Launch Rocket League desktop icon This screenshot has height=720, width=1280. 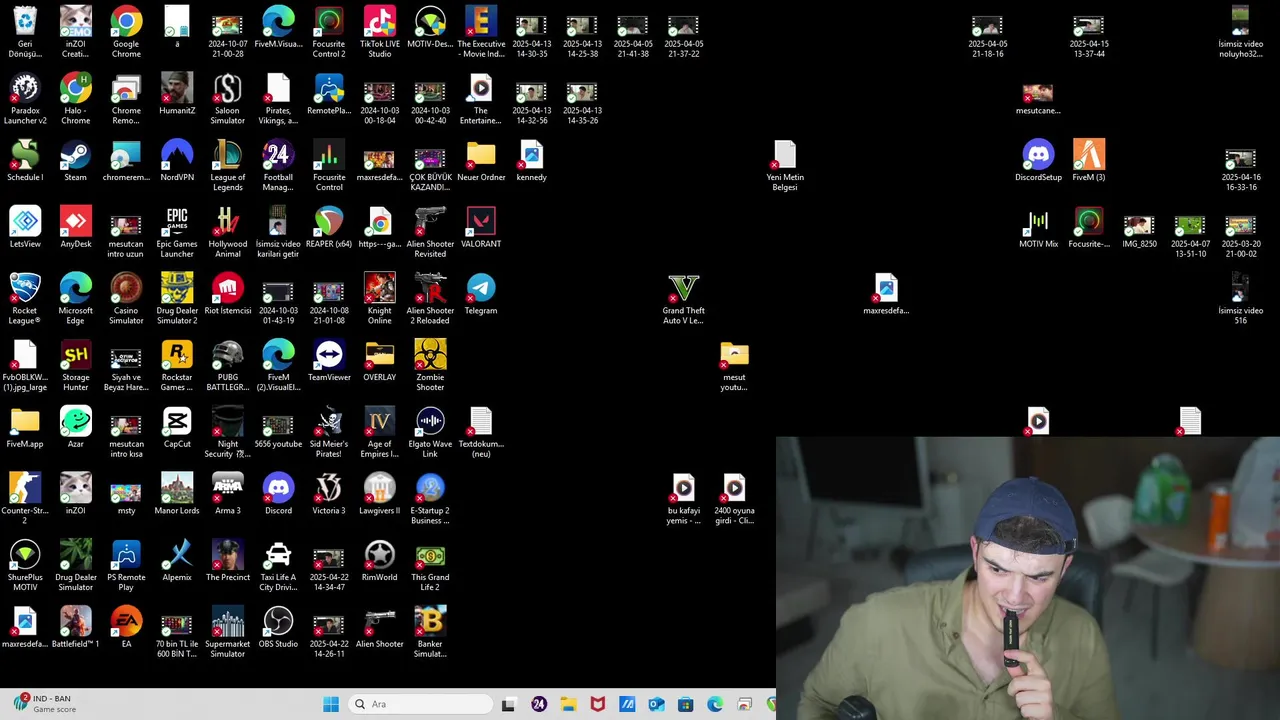click(25, 298)
